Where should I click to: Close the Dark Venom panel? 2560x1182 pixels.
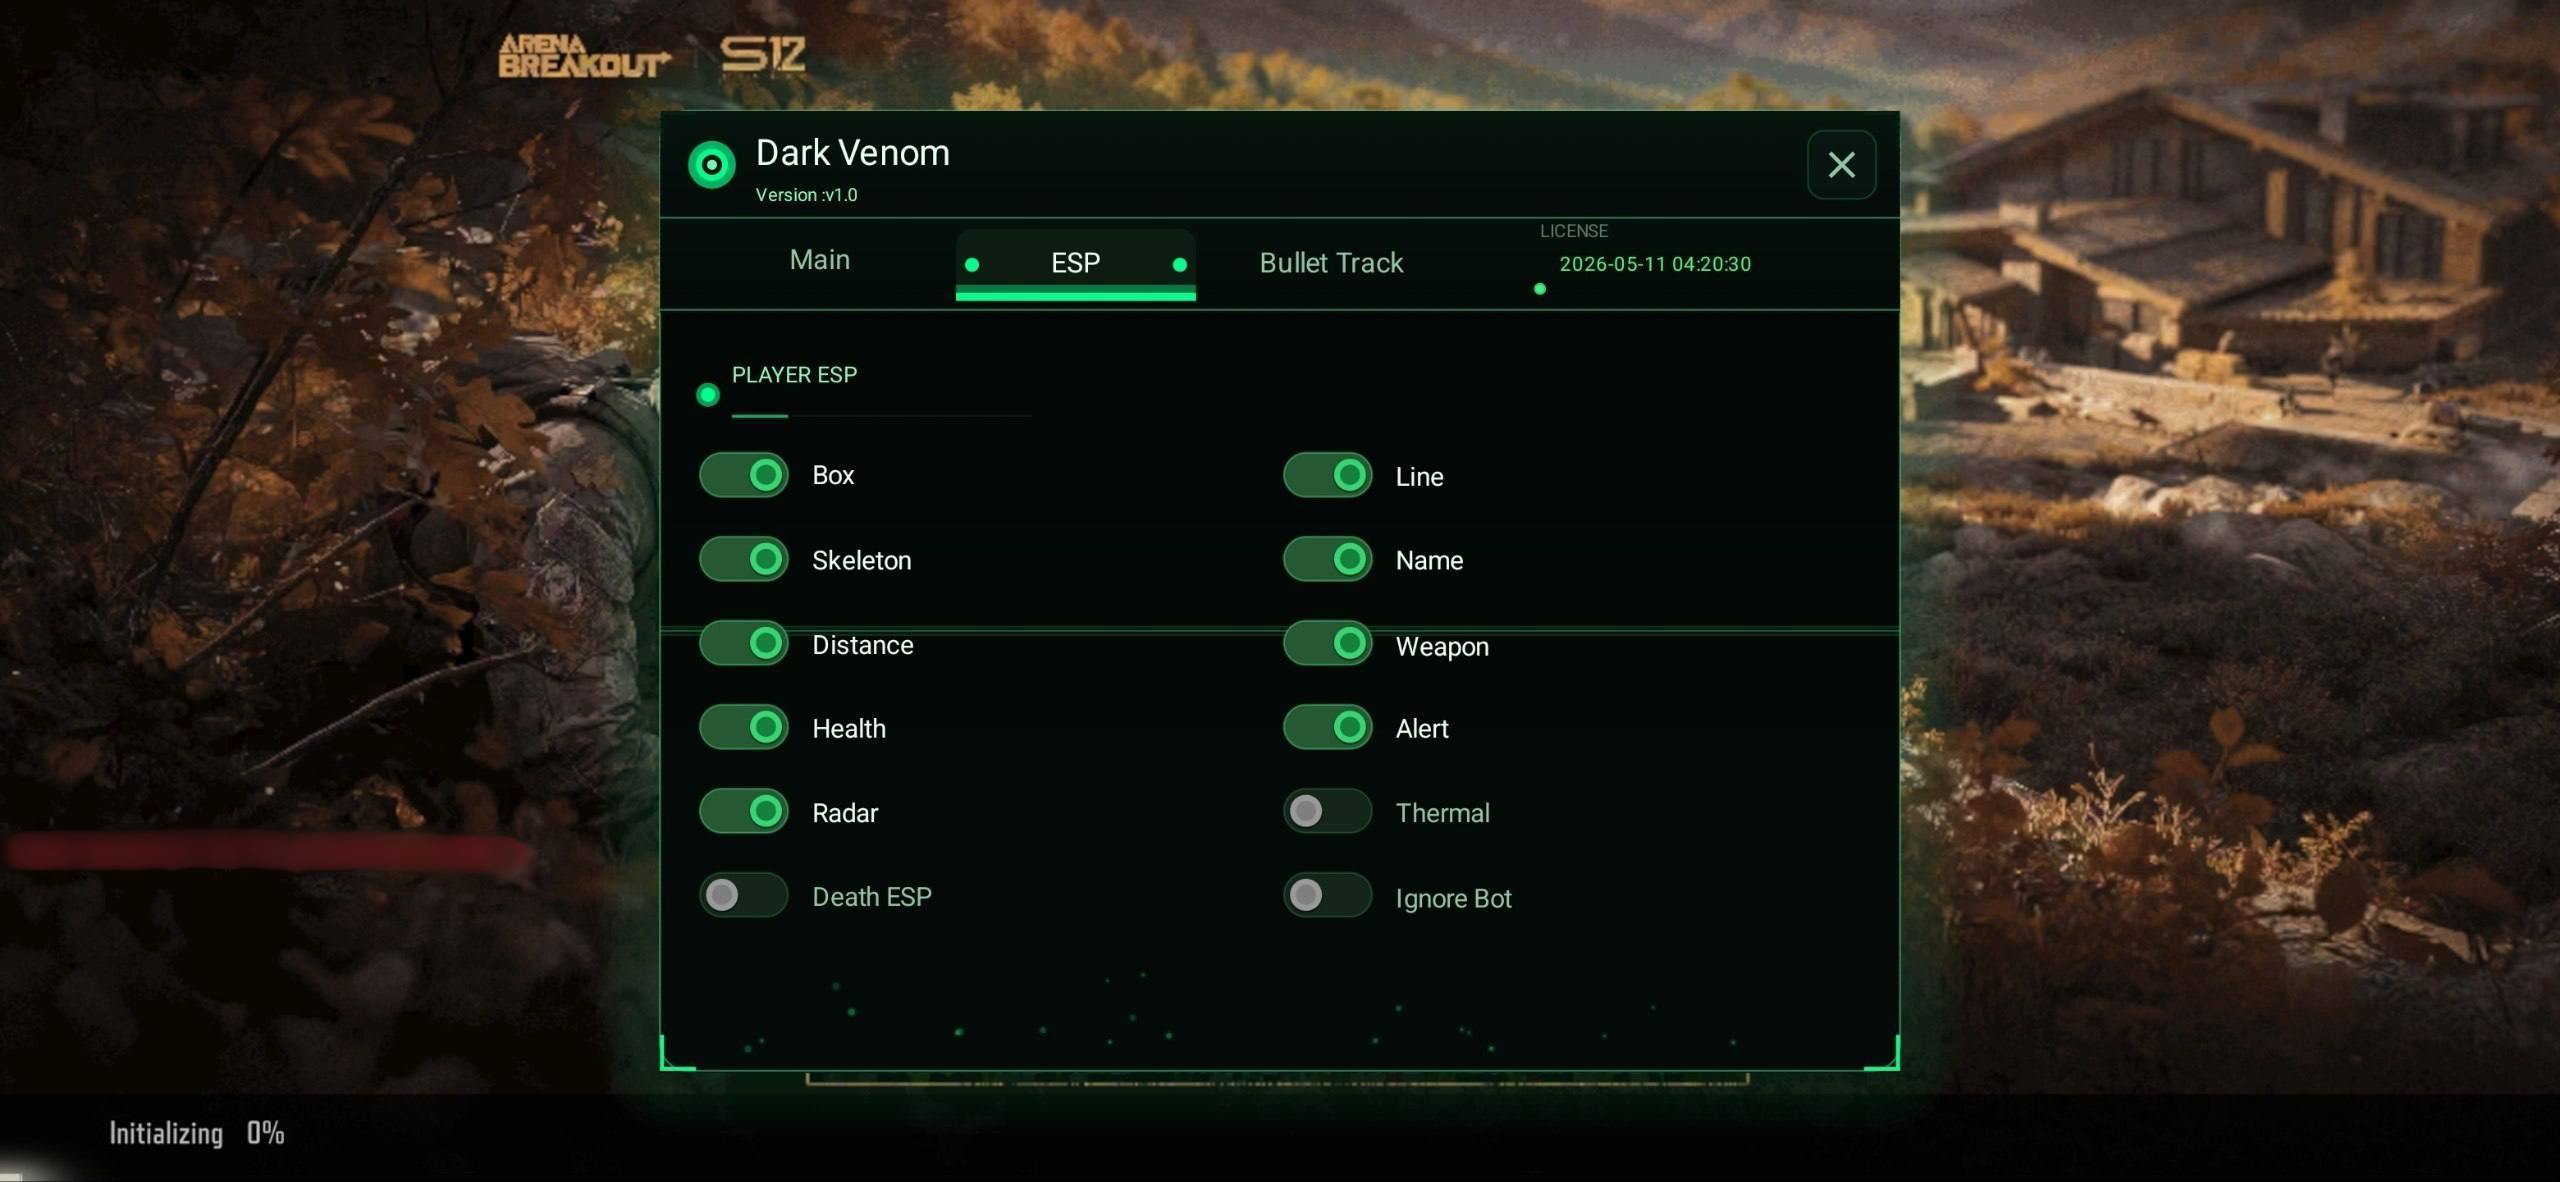click(x=1841, y=165)
